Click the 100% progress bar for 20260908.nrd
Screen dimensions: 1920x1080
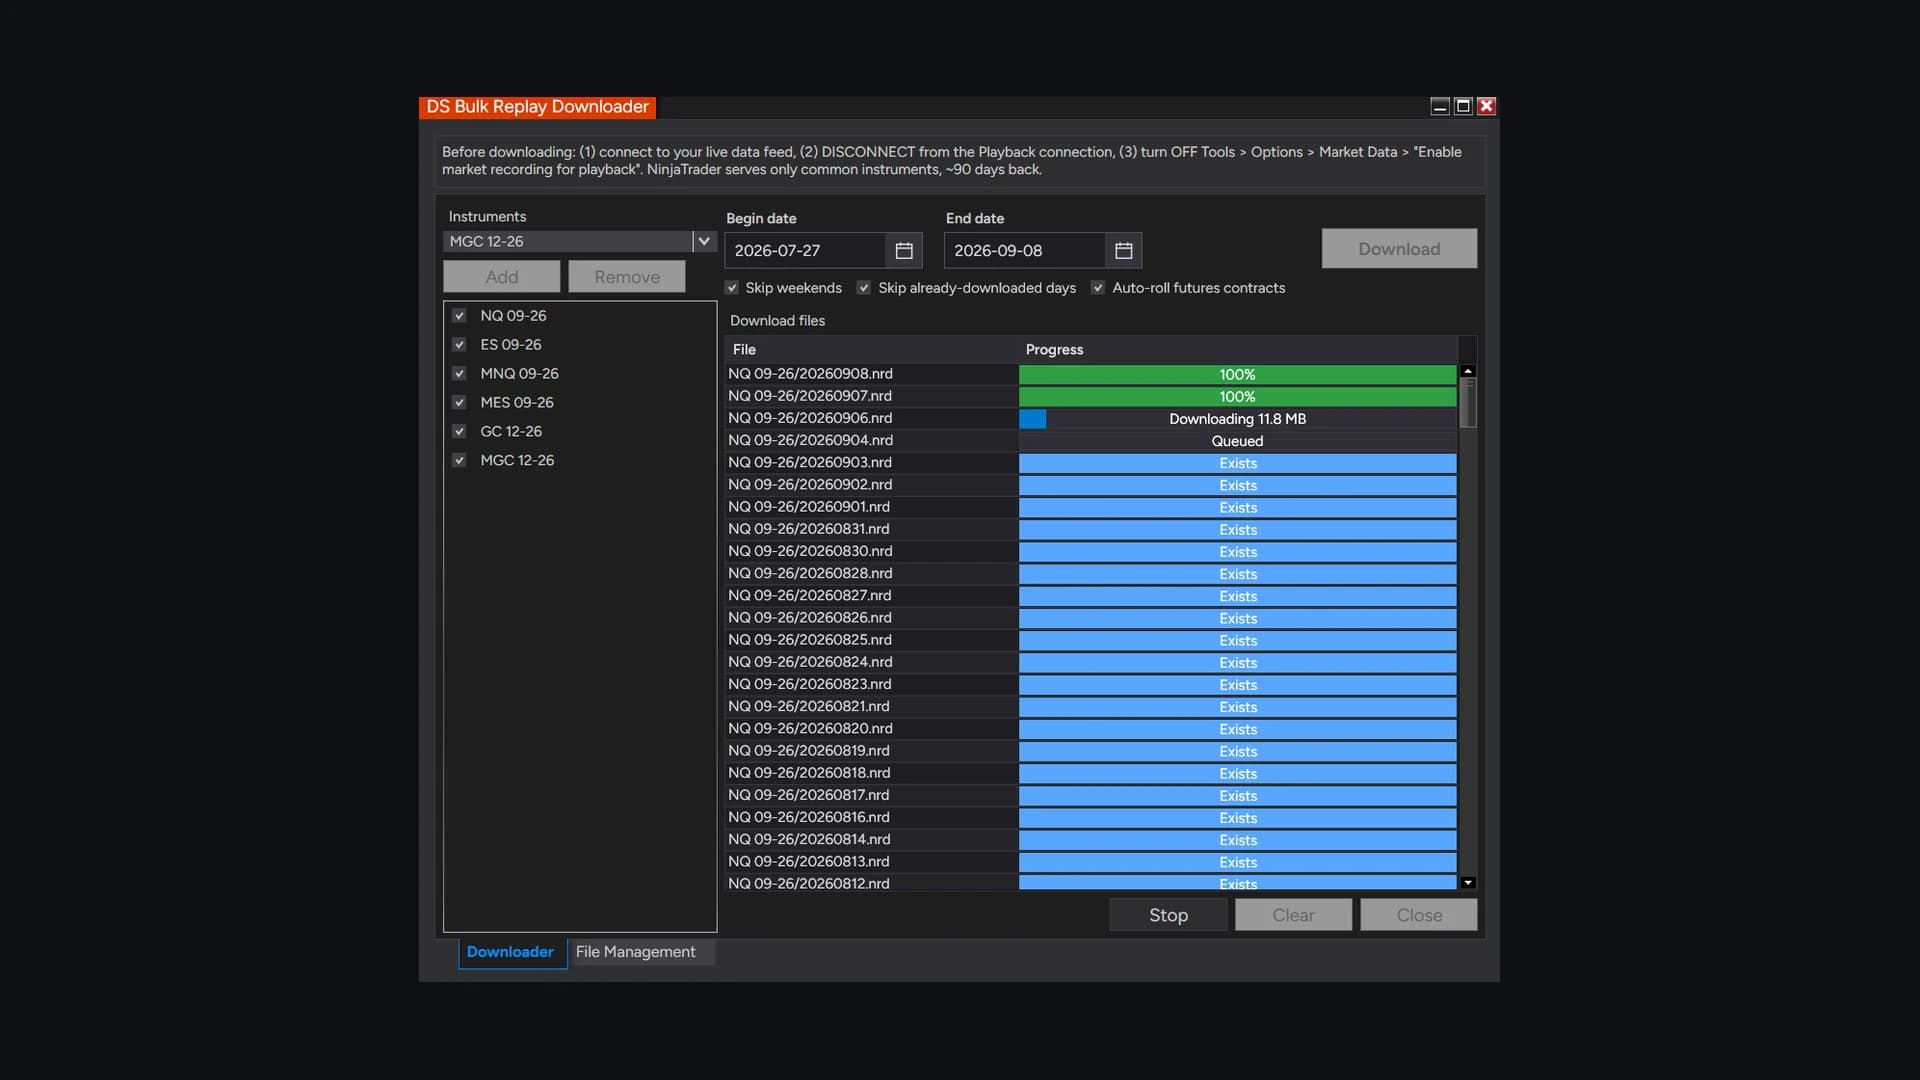(1238, 374)
